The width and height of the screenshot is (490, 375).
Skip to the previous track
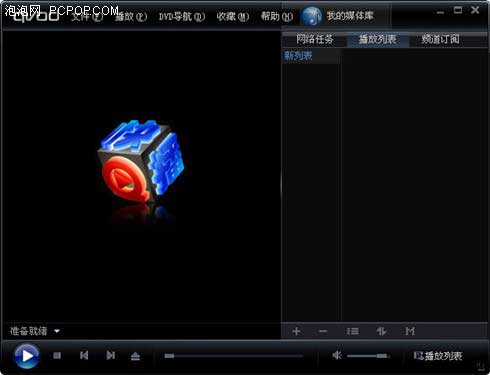click(x=84, y=356)
